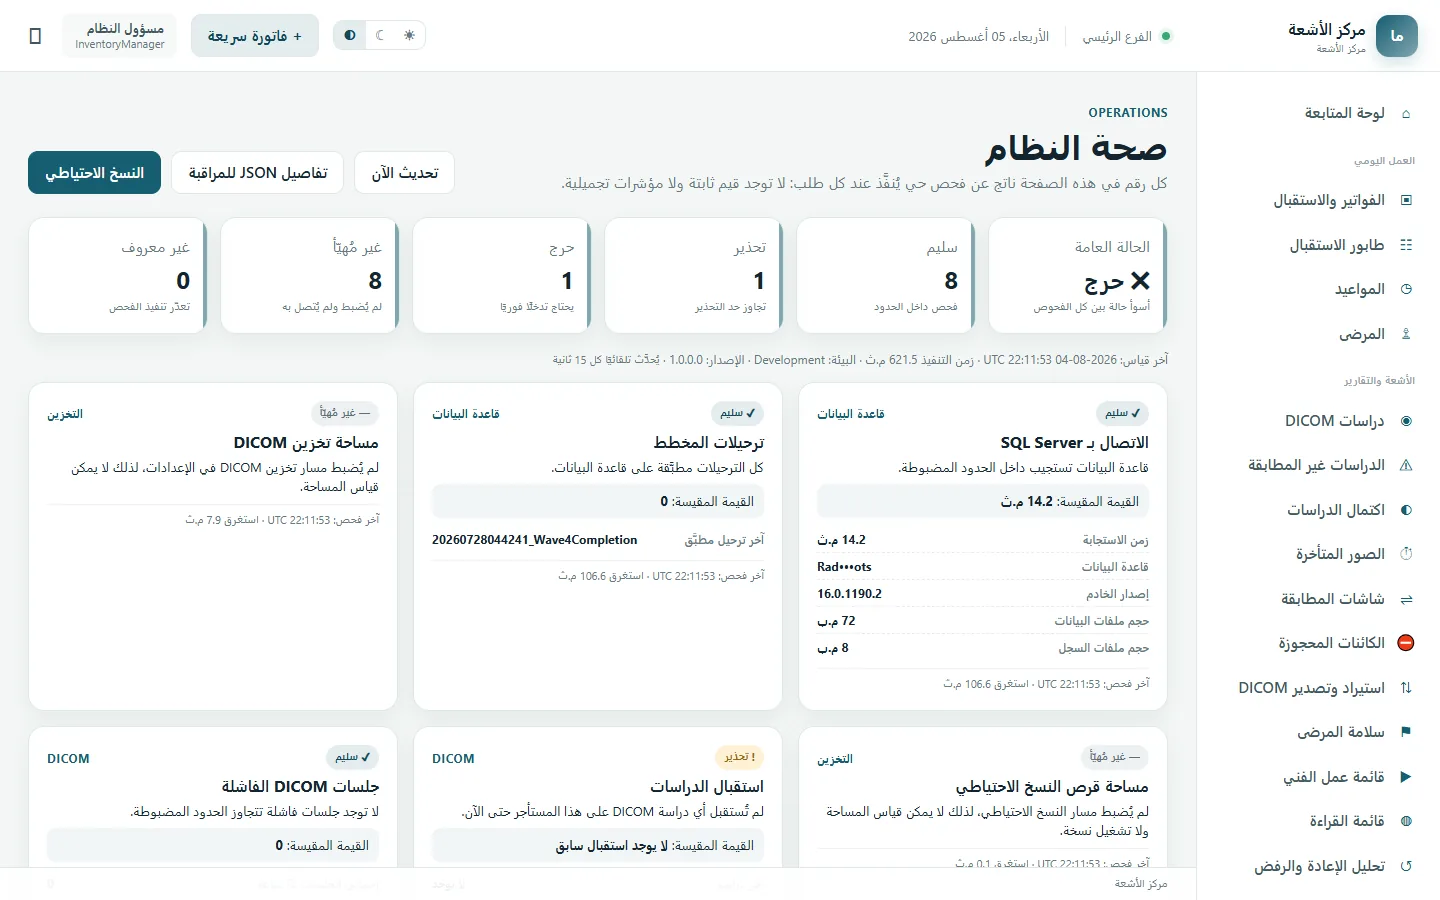Enable light mode with the sun toggle

point(409,35)
